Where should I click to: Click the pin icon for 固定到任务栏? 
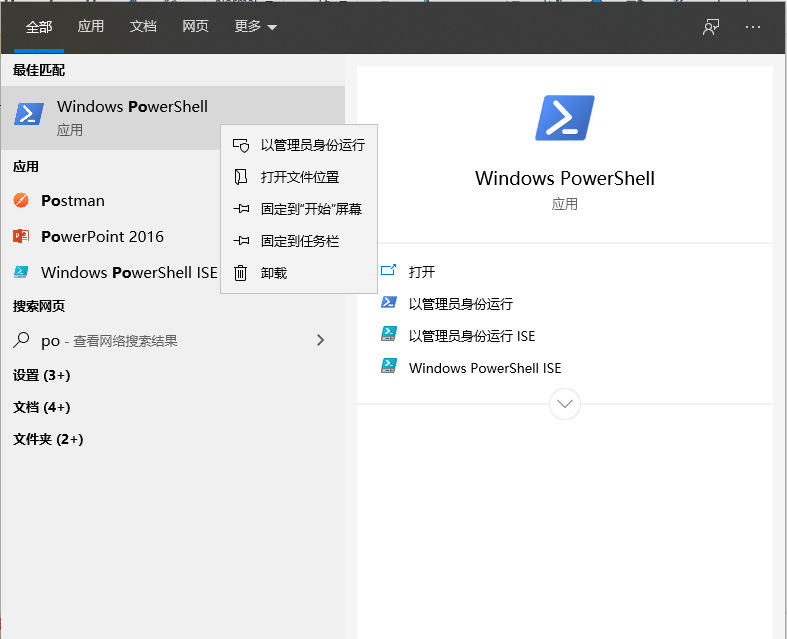coord(240,241)
